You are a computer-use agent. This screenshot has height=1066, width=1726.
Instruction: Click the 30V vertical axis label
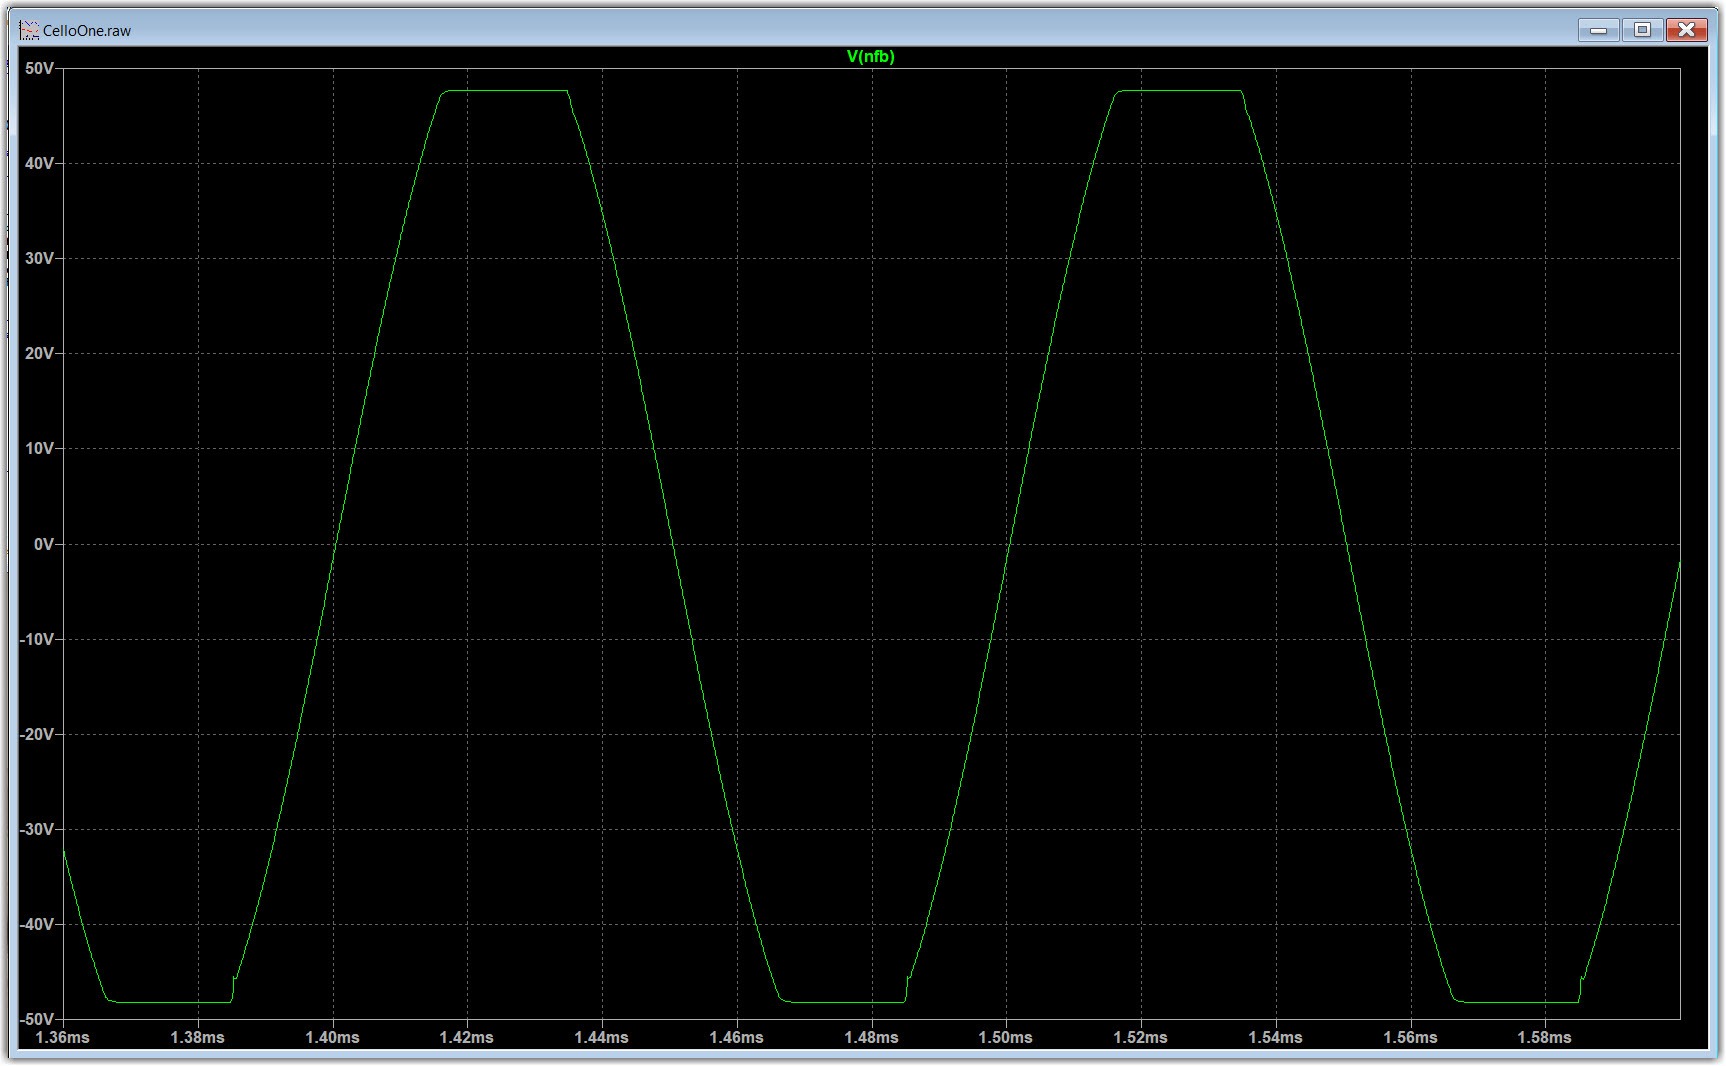(40, 258)
